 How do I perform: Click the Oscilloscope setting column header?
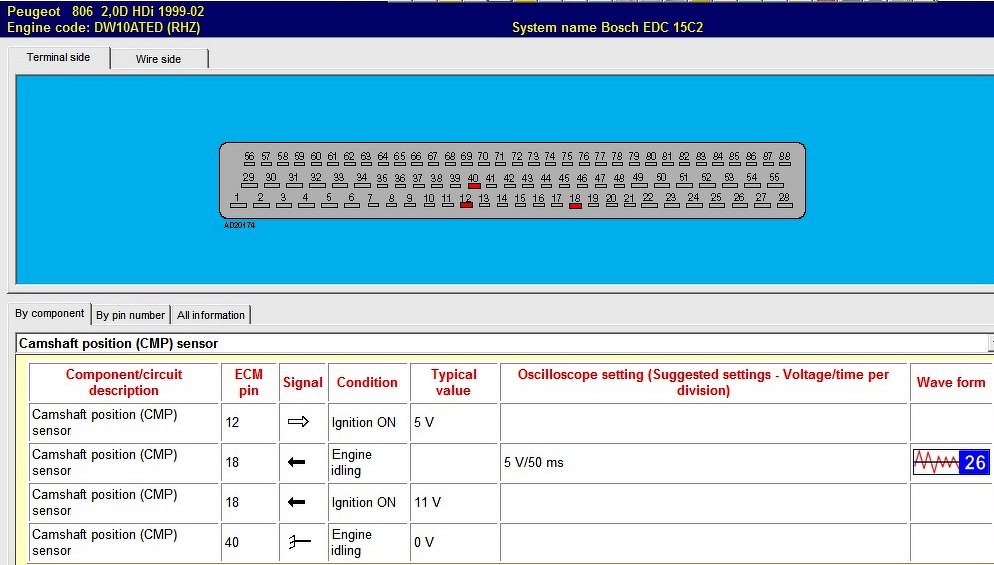click(x=703, y=382)
